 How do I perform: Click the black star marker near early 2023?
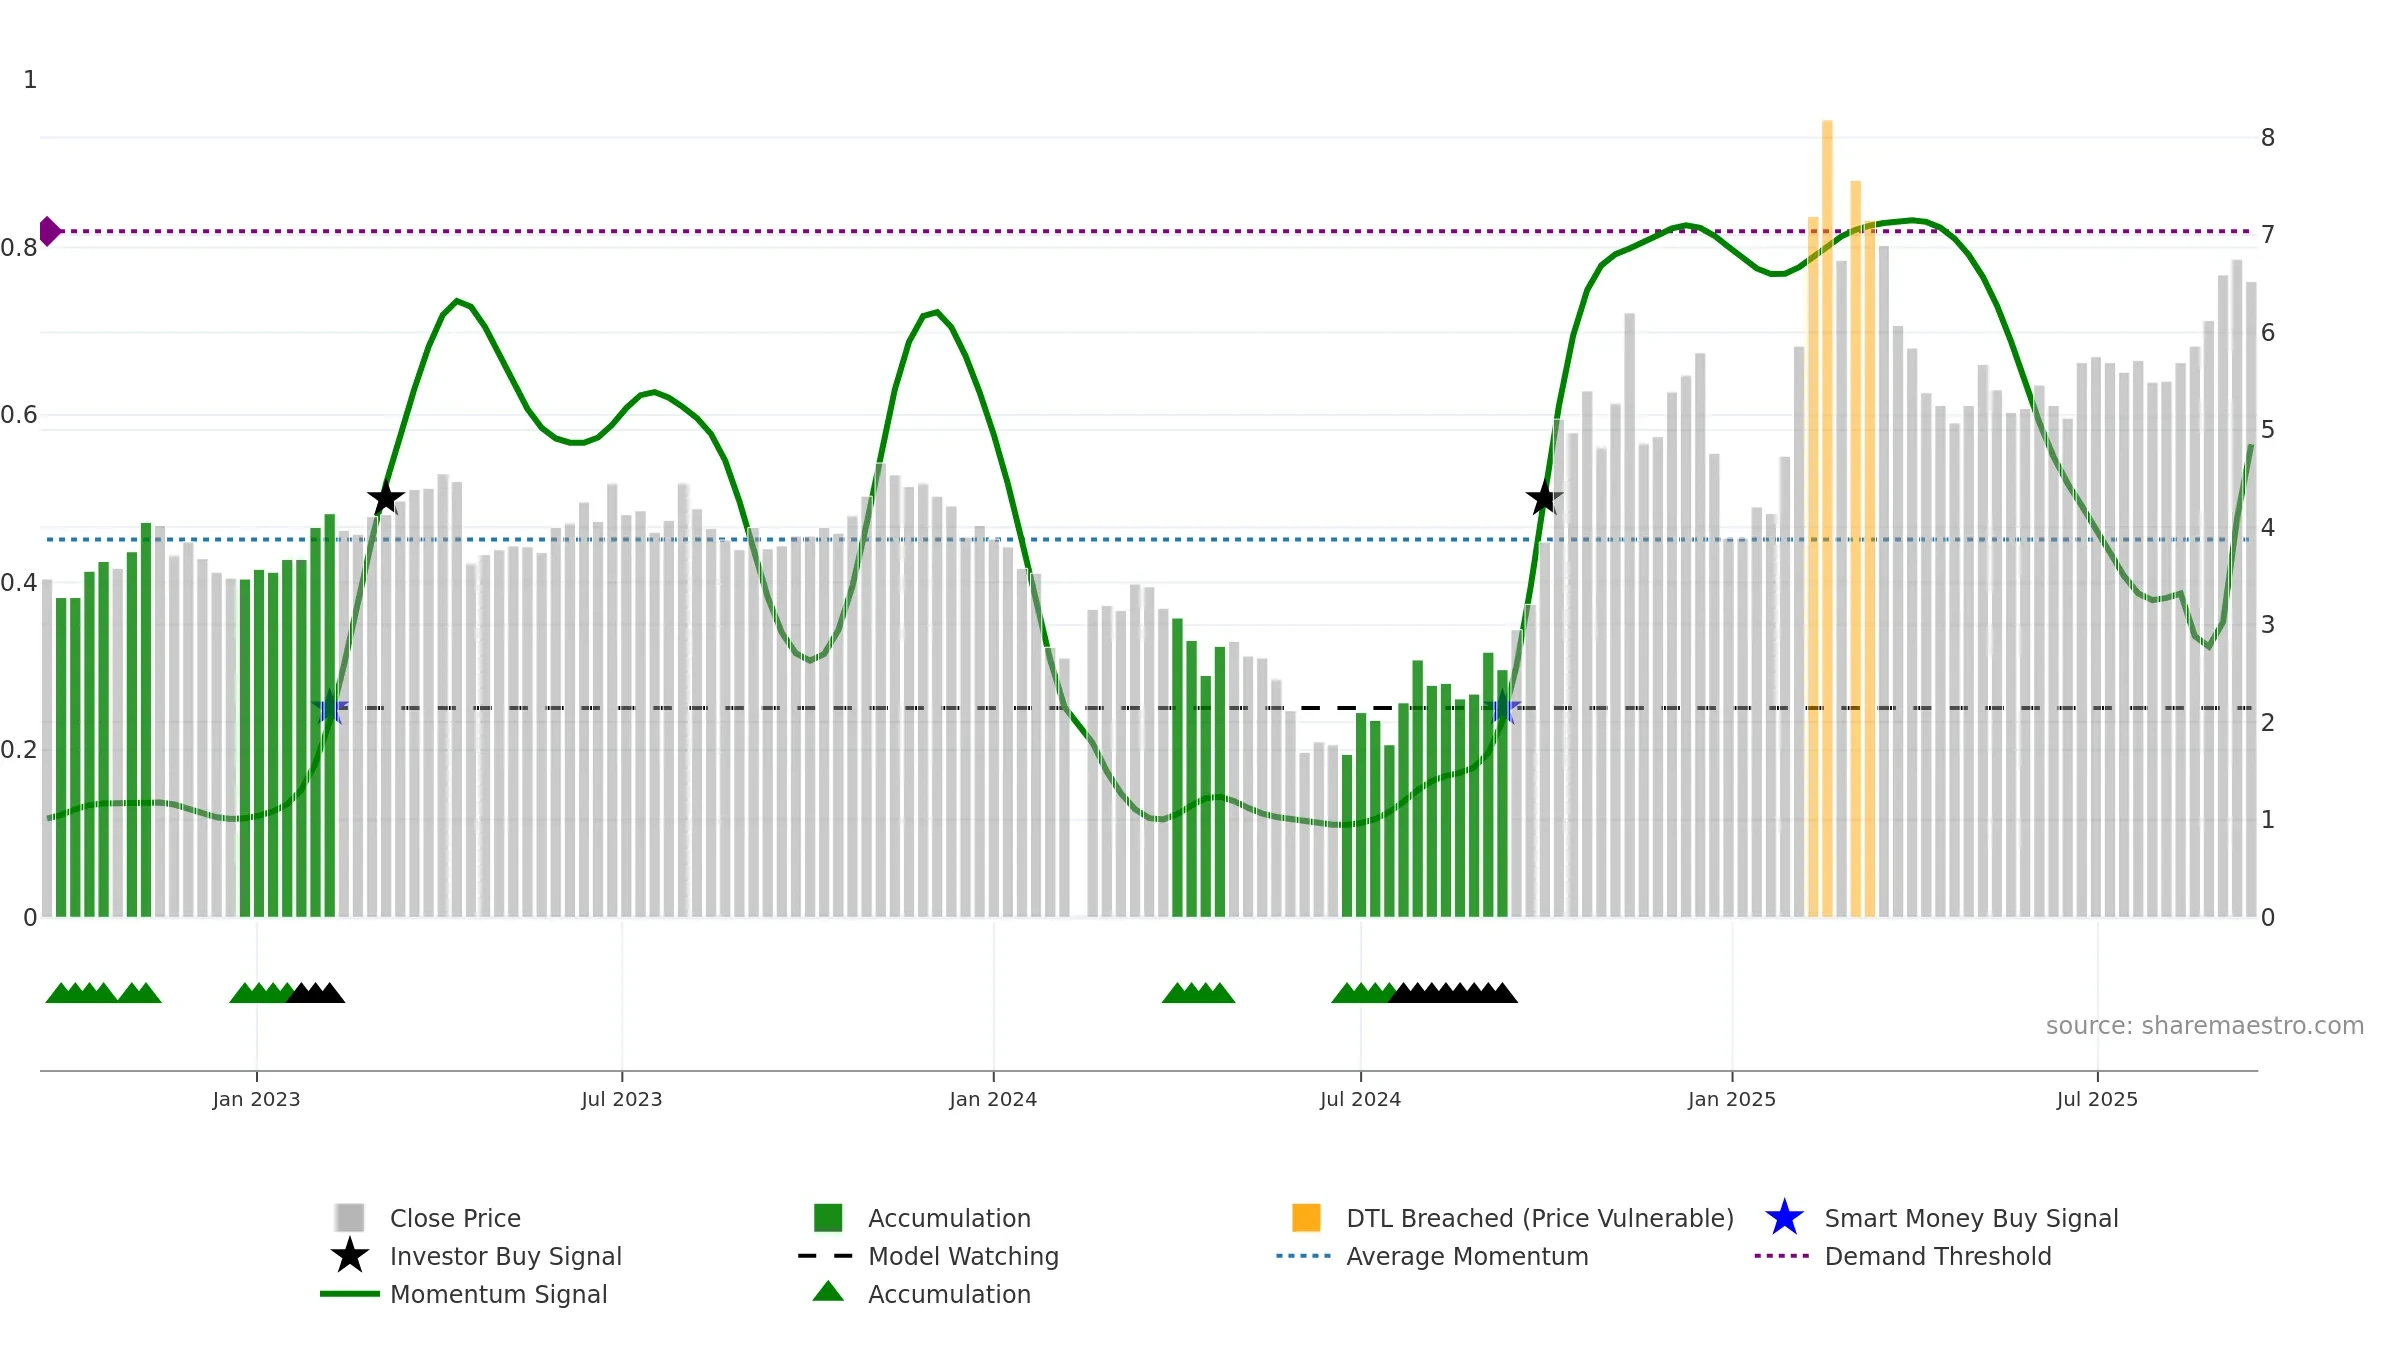pos(386,497)
